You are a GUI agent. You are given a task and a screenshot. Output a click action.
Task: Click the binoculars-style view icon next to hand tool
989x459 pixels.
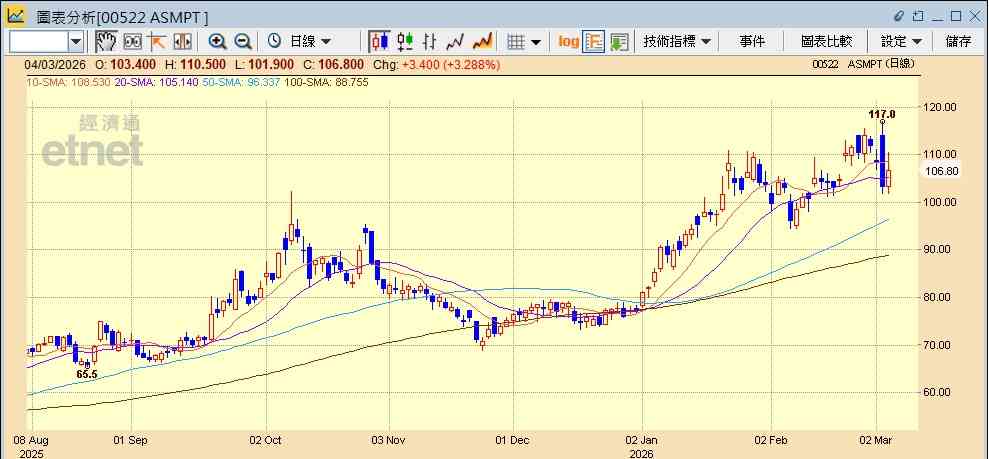[132, 42]
